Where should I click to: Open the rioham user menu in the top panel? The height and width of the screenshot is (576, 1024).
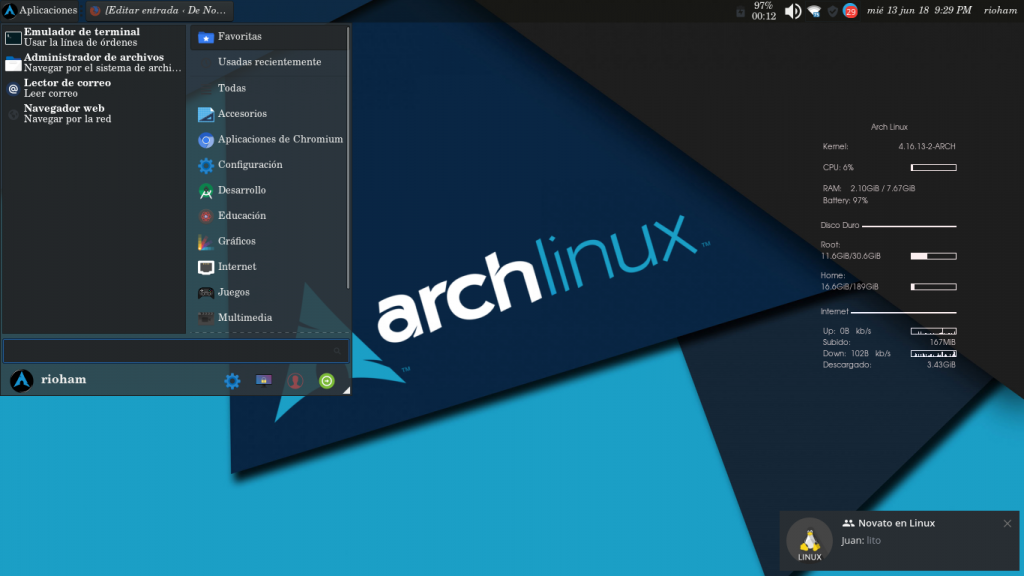point(1000,10)
